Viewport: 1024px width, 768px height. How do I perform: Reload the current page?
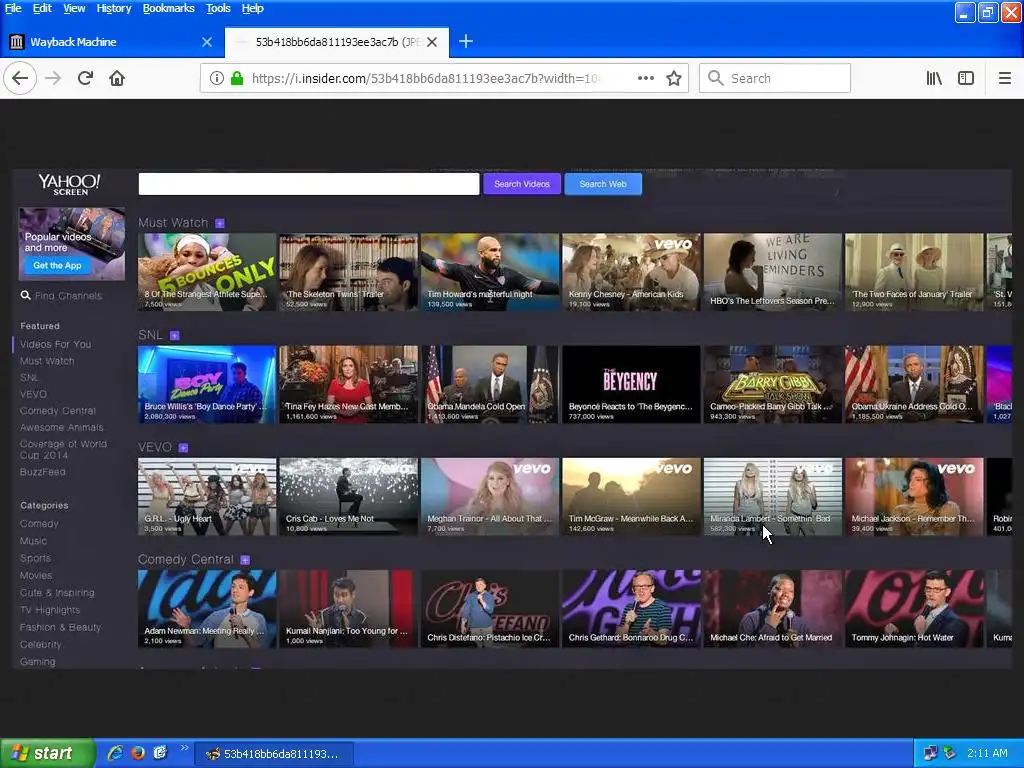tap(85, 78)
